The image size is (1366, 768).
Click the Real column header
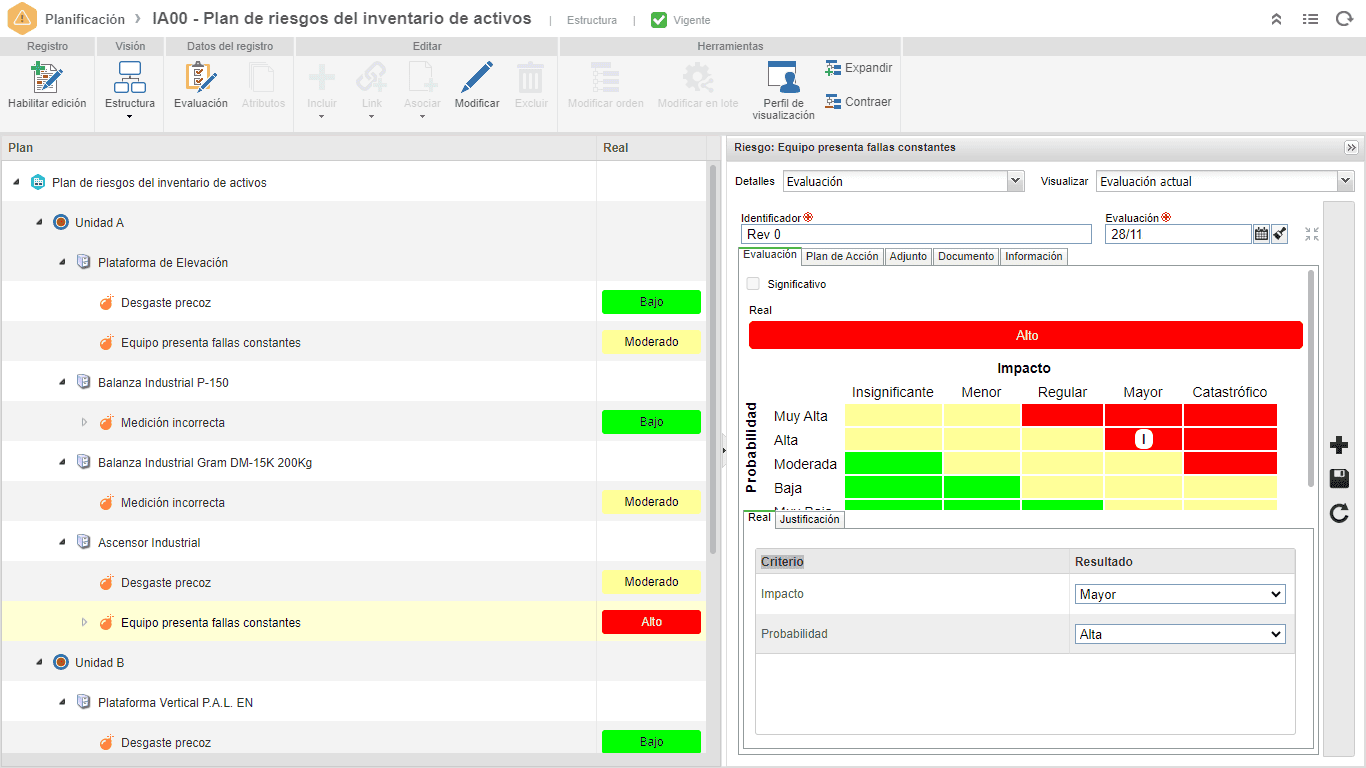651,148
